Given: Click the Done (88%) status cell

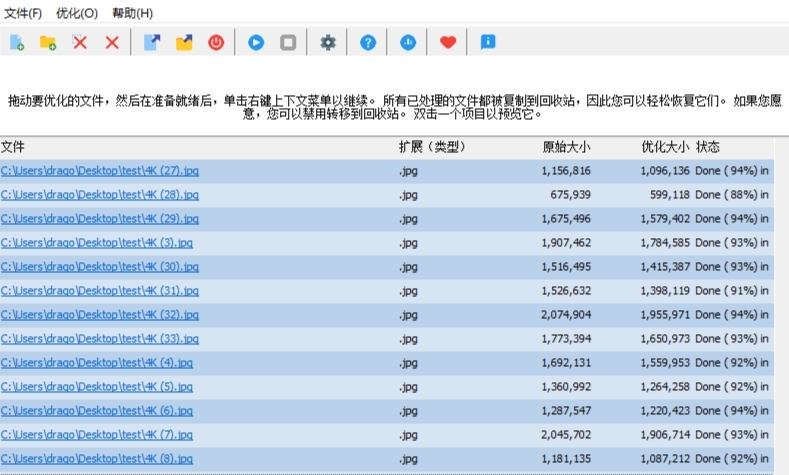Looking at the screenshot, I should (732, 195).
